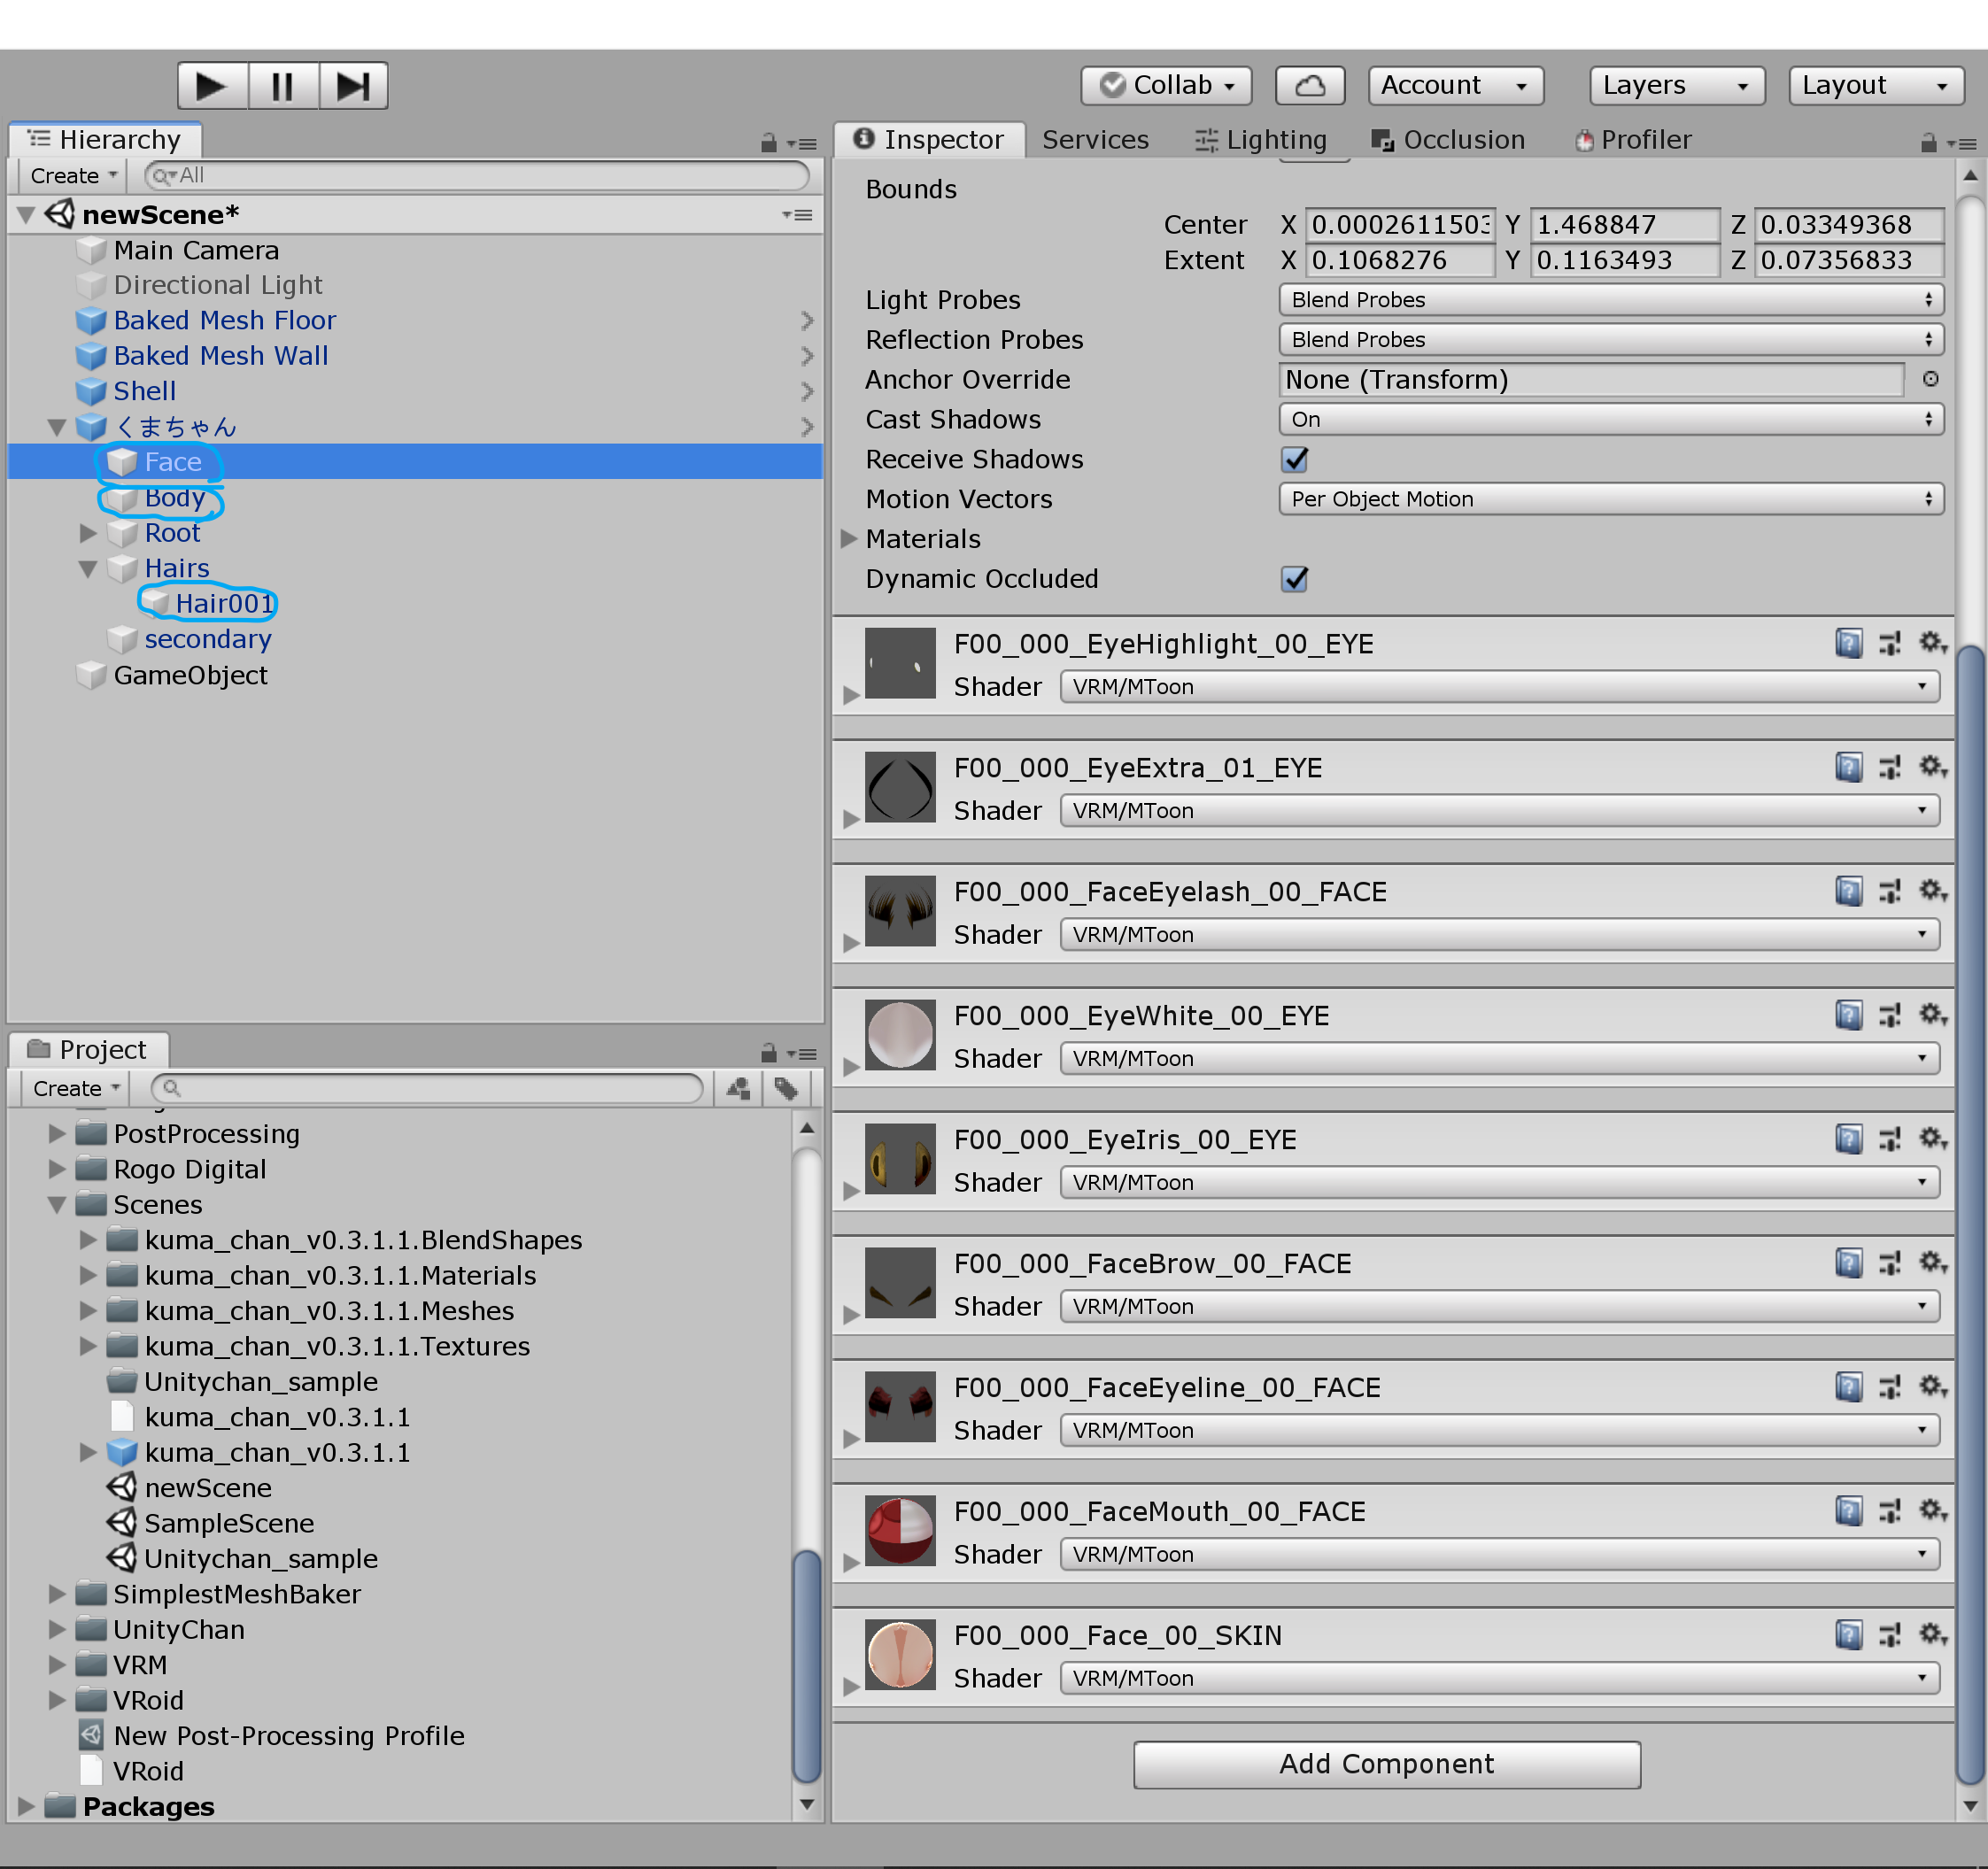Open Layers dropdown in toolbar
The width and height of the screenshot is (1988, 1869).
pyautogui.click(x=1675, y=86)
